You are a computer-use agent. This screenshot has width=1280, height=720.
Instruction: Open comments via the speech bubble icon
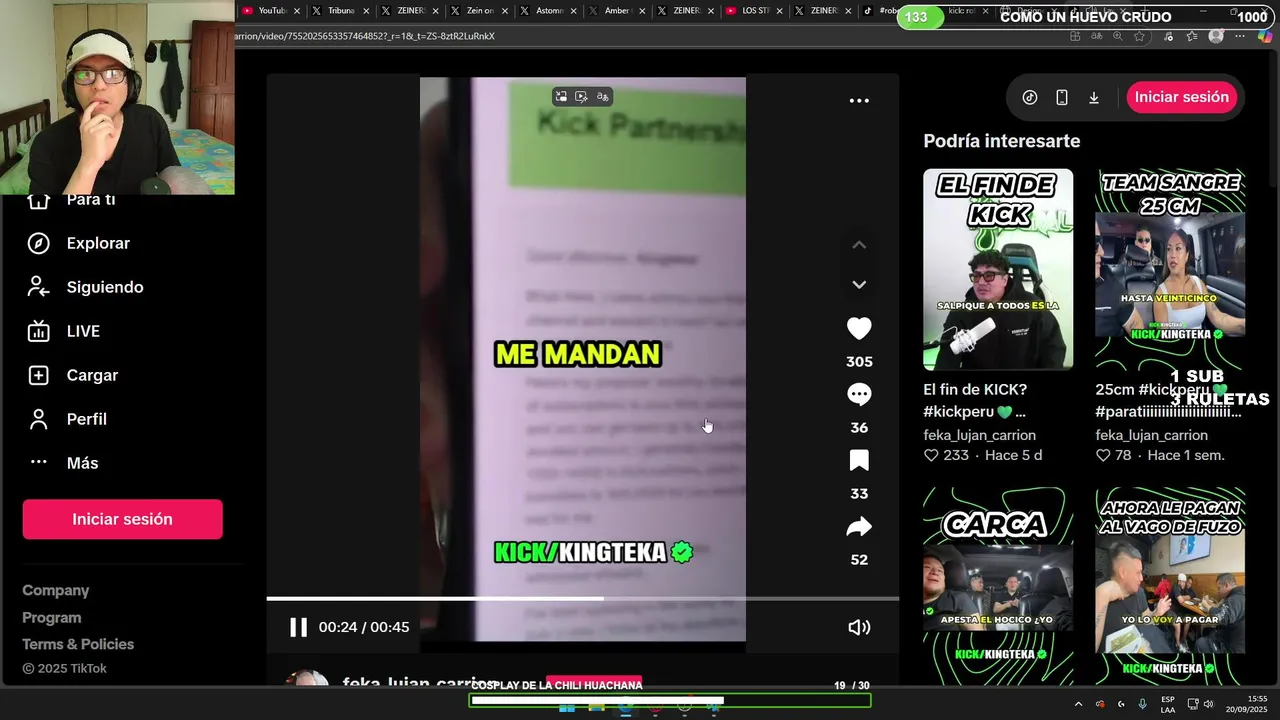(859, 395)
